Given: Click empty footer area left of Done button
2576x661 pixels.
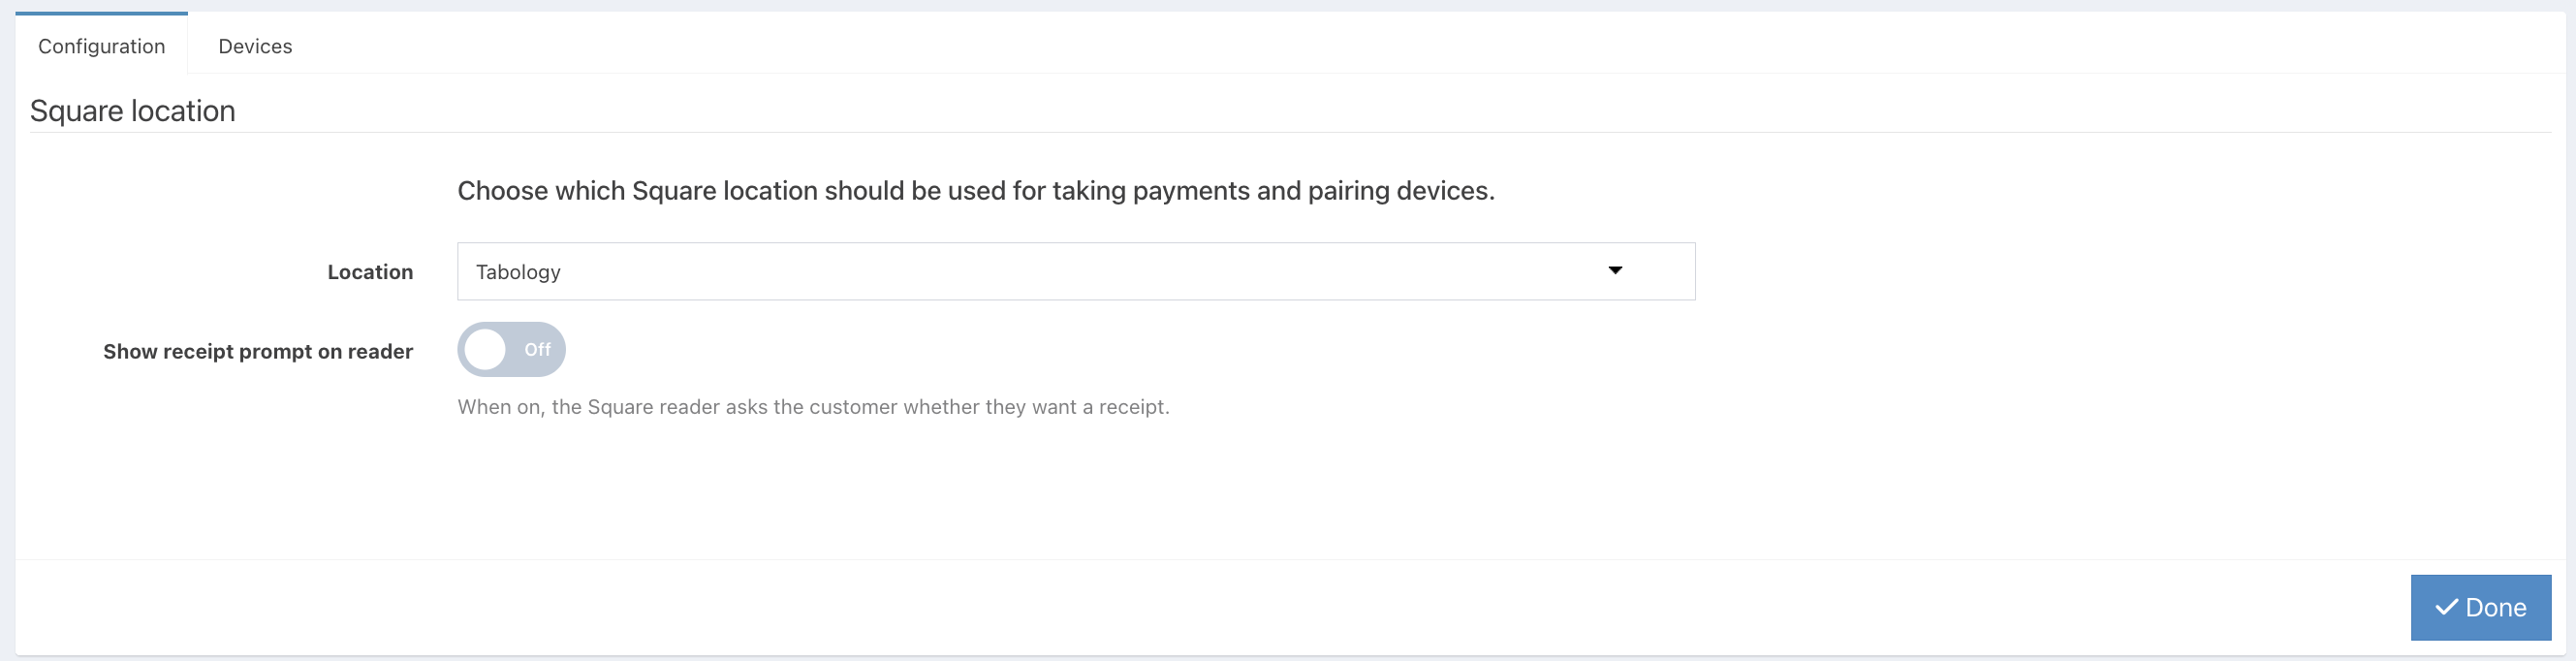Looking at the screenshot, I should point(1200,607).
